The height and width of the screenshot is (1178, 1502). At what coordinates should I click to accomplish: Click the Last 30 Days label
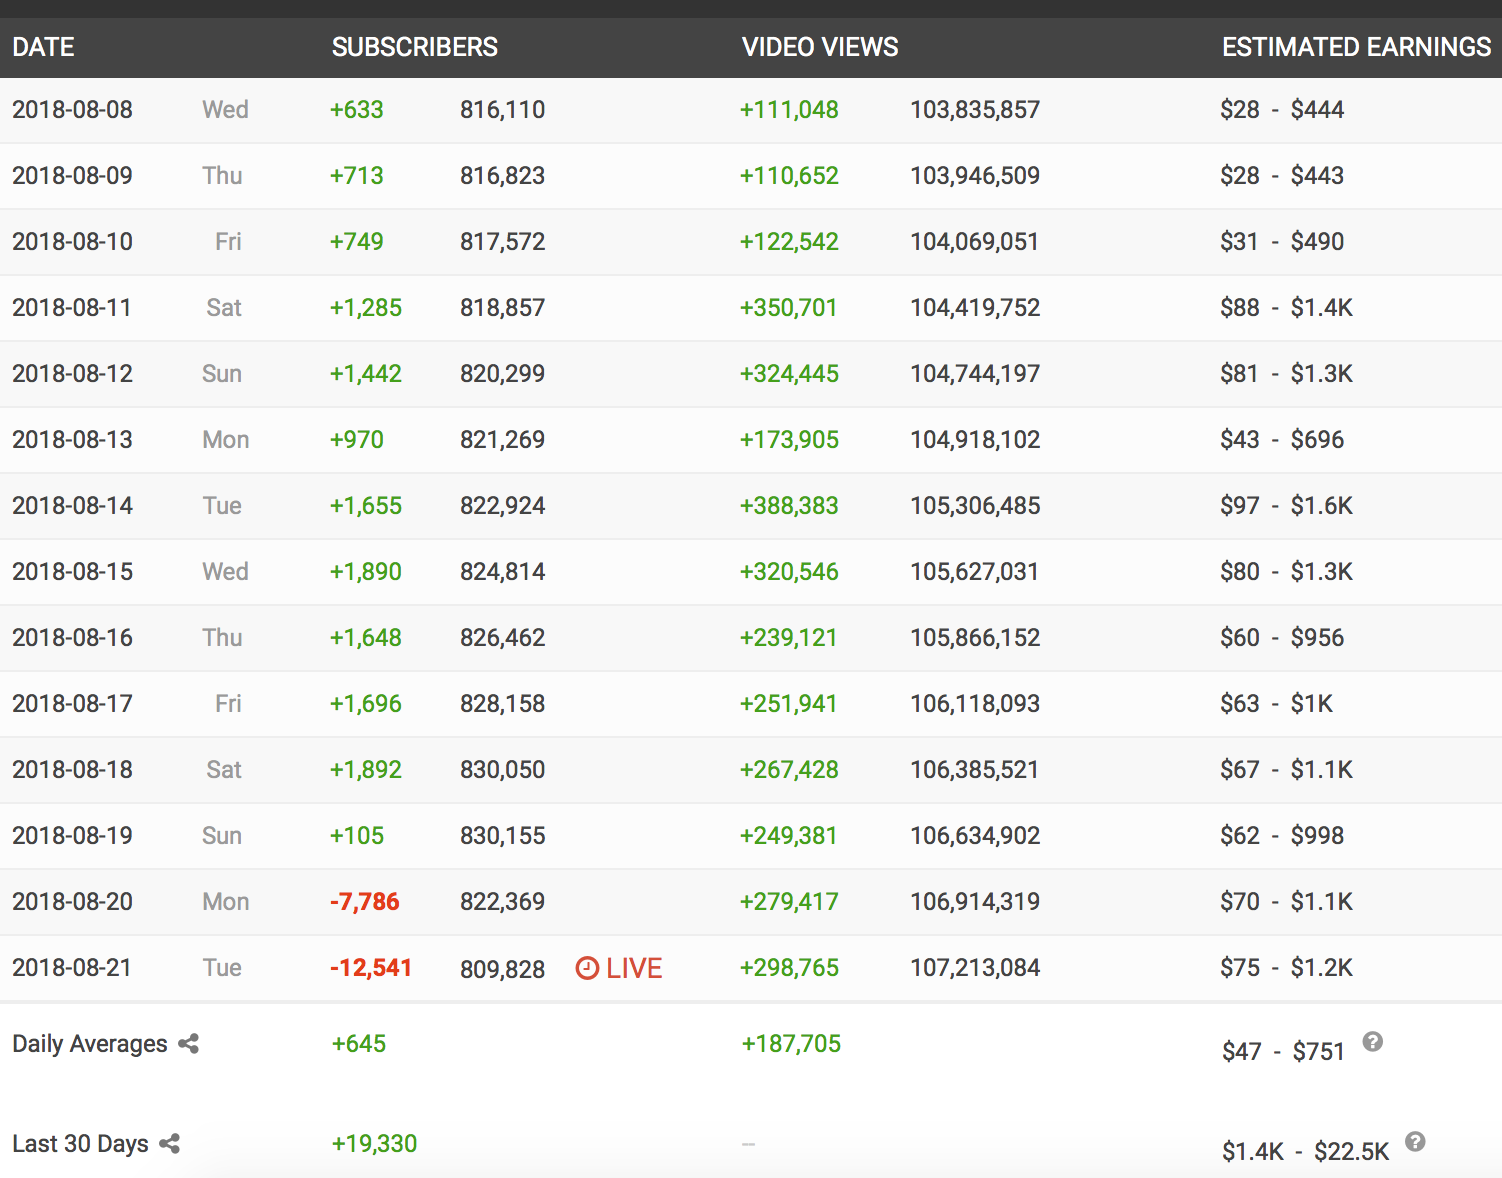coord(80,1144)
